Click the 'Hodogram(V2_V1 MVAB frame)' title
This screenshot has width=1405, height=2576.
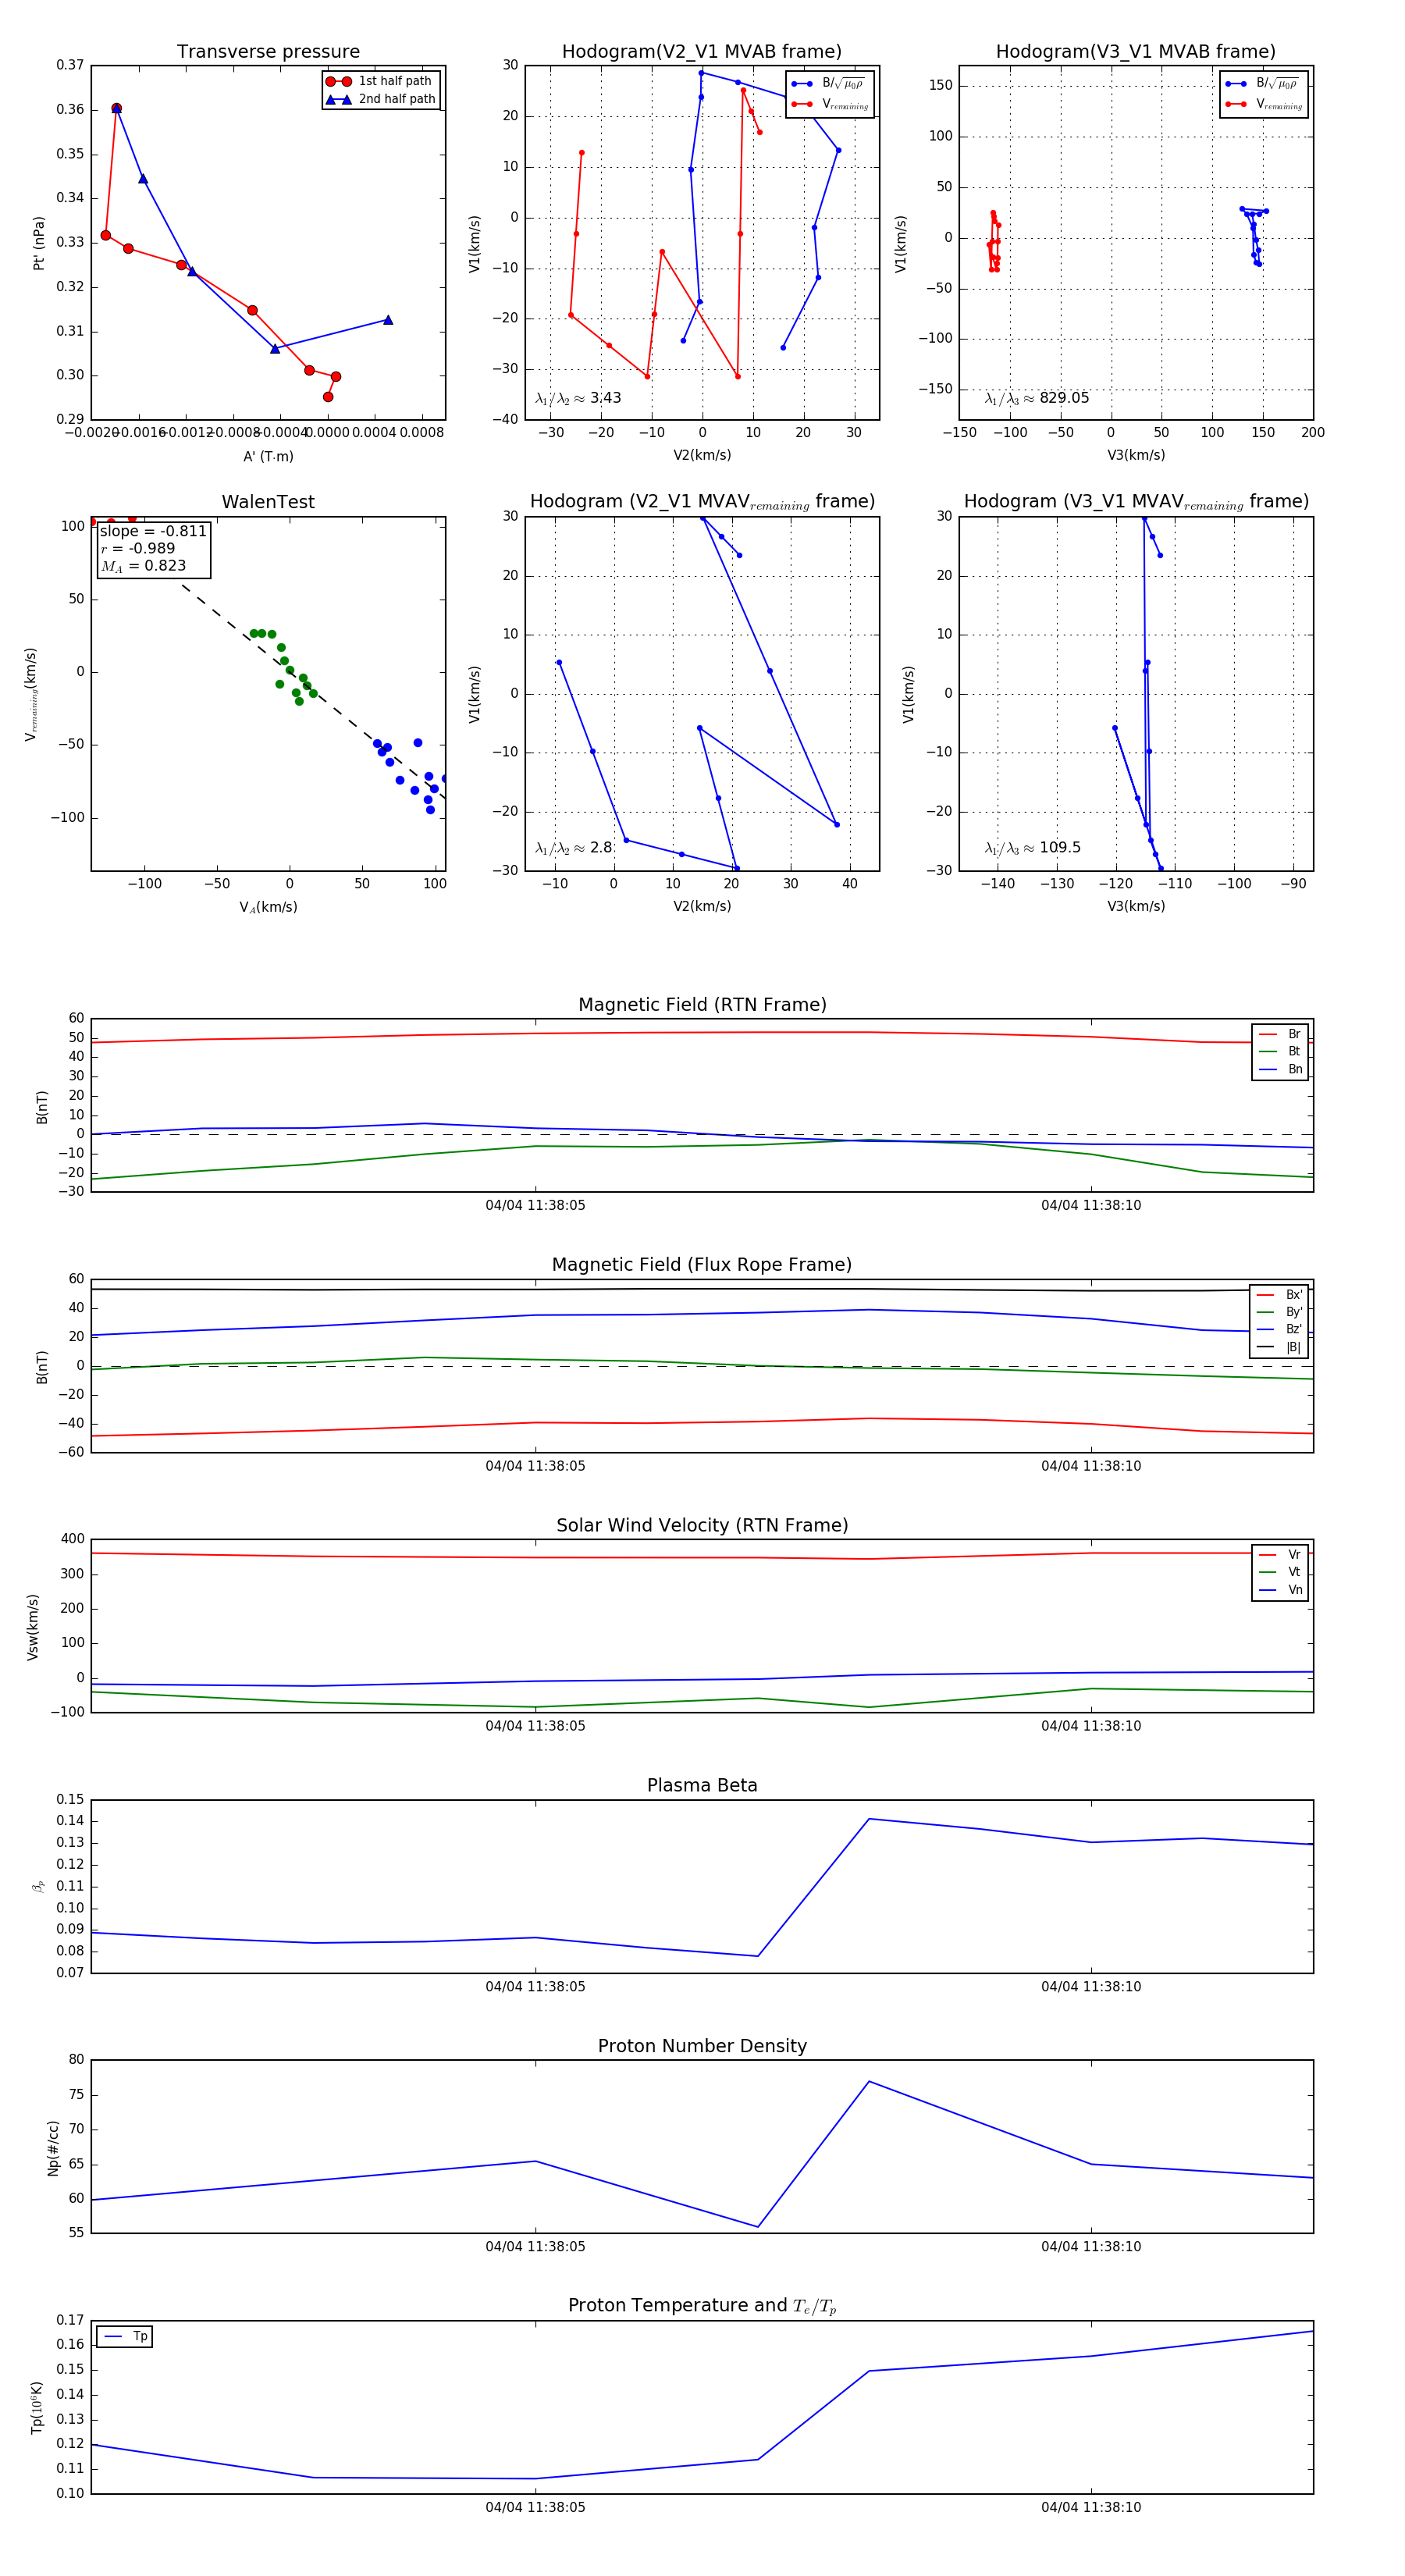(701, 52)
